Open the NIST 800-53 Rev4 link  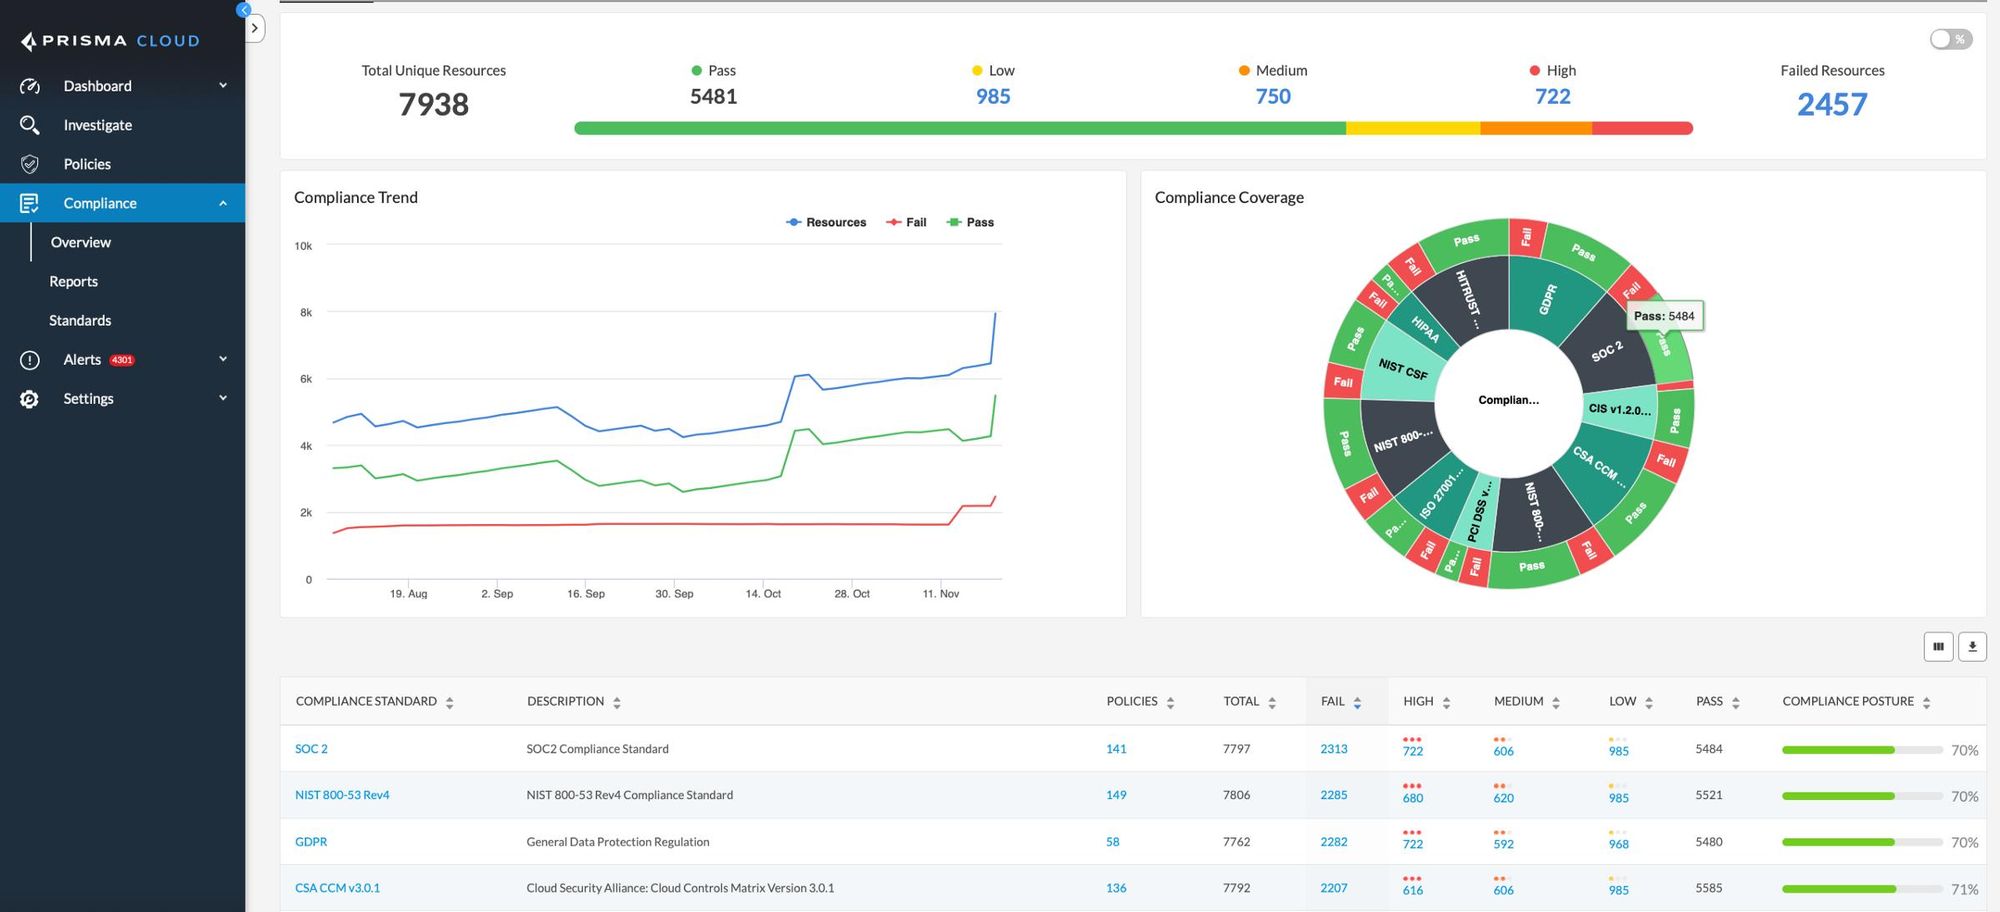342,795
